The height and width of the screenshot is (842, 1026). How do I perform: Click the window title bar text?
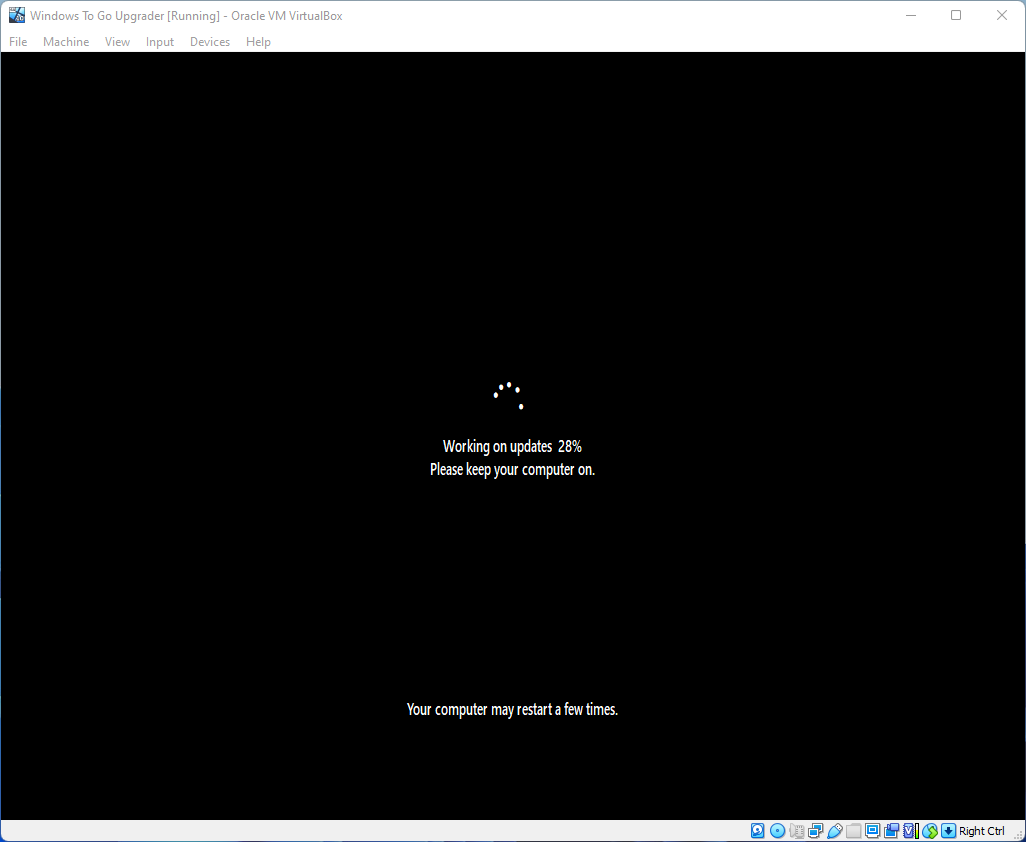(186, 16)
